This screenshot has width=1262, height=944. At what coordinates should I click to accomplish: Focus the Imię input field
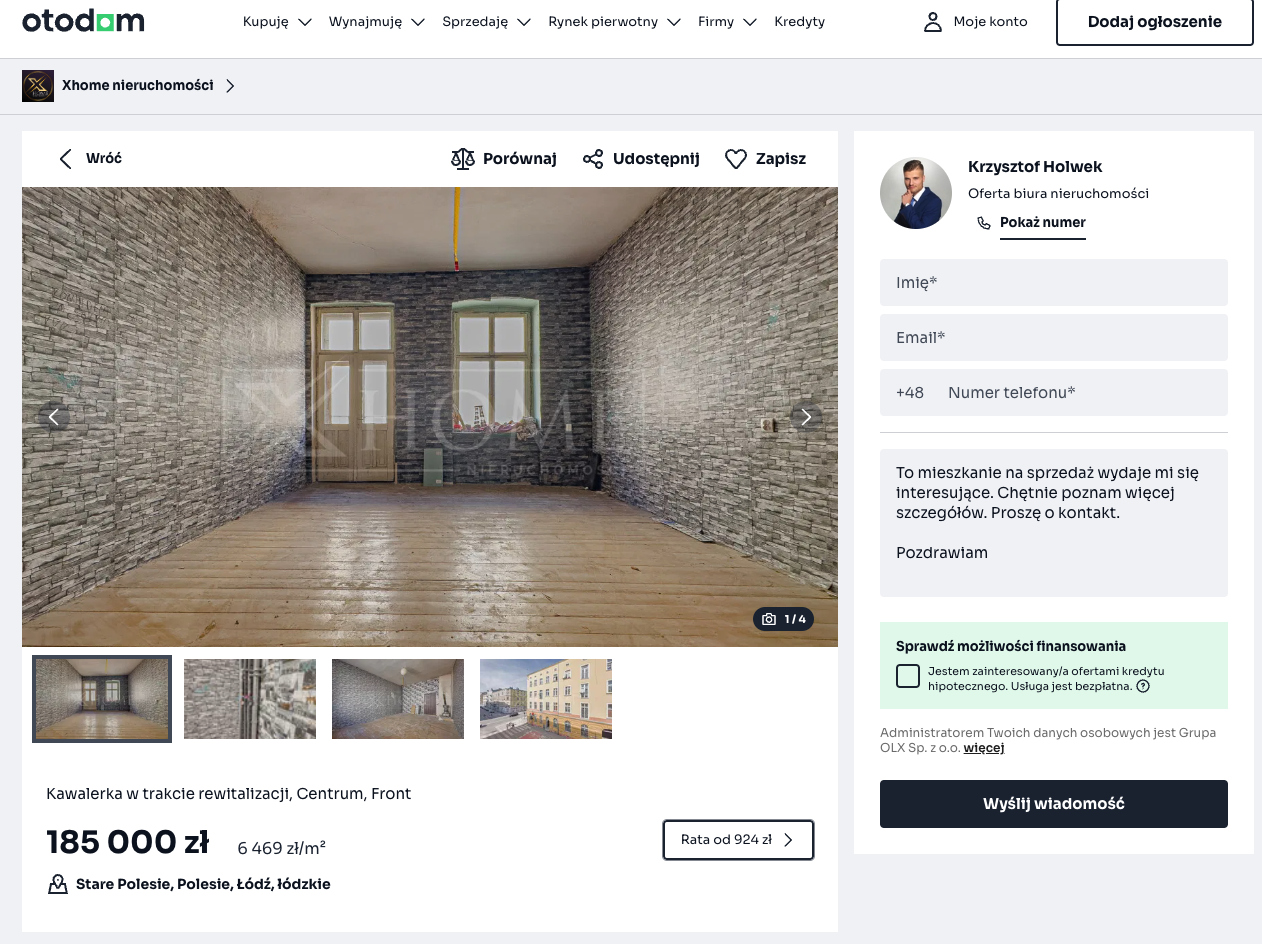coord(1054,283)
